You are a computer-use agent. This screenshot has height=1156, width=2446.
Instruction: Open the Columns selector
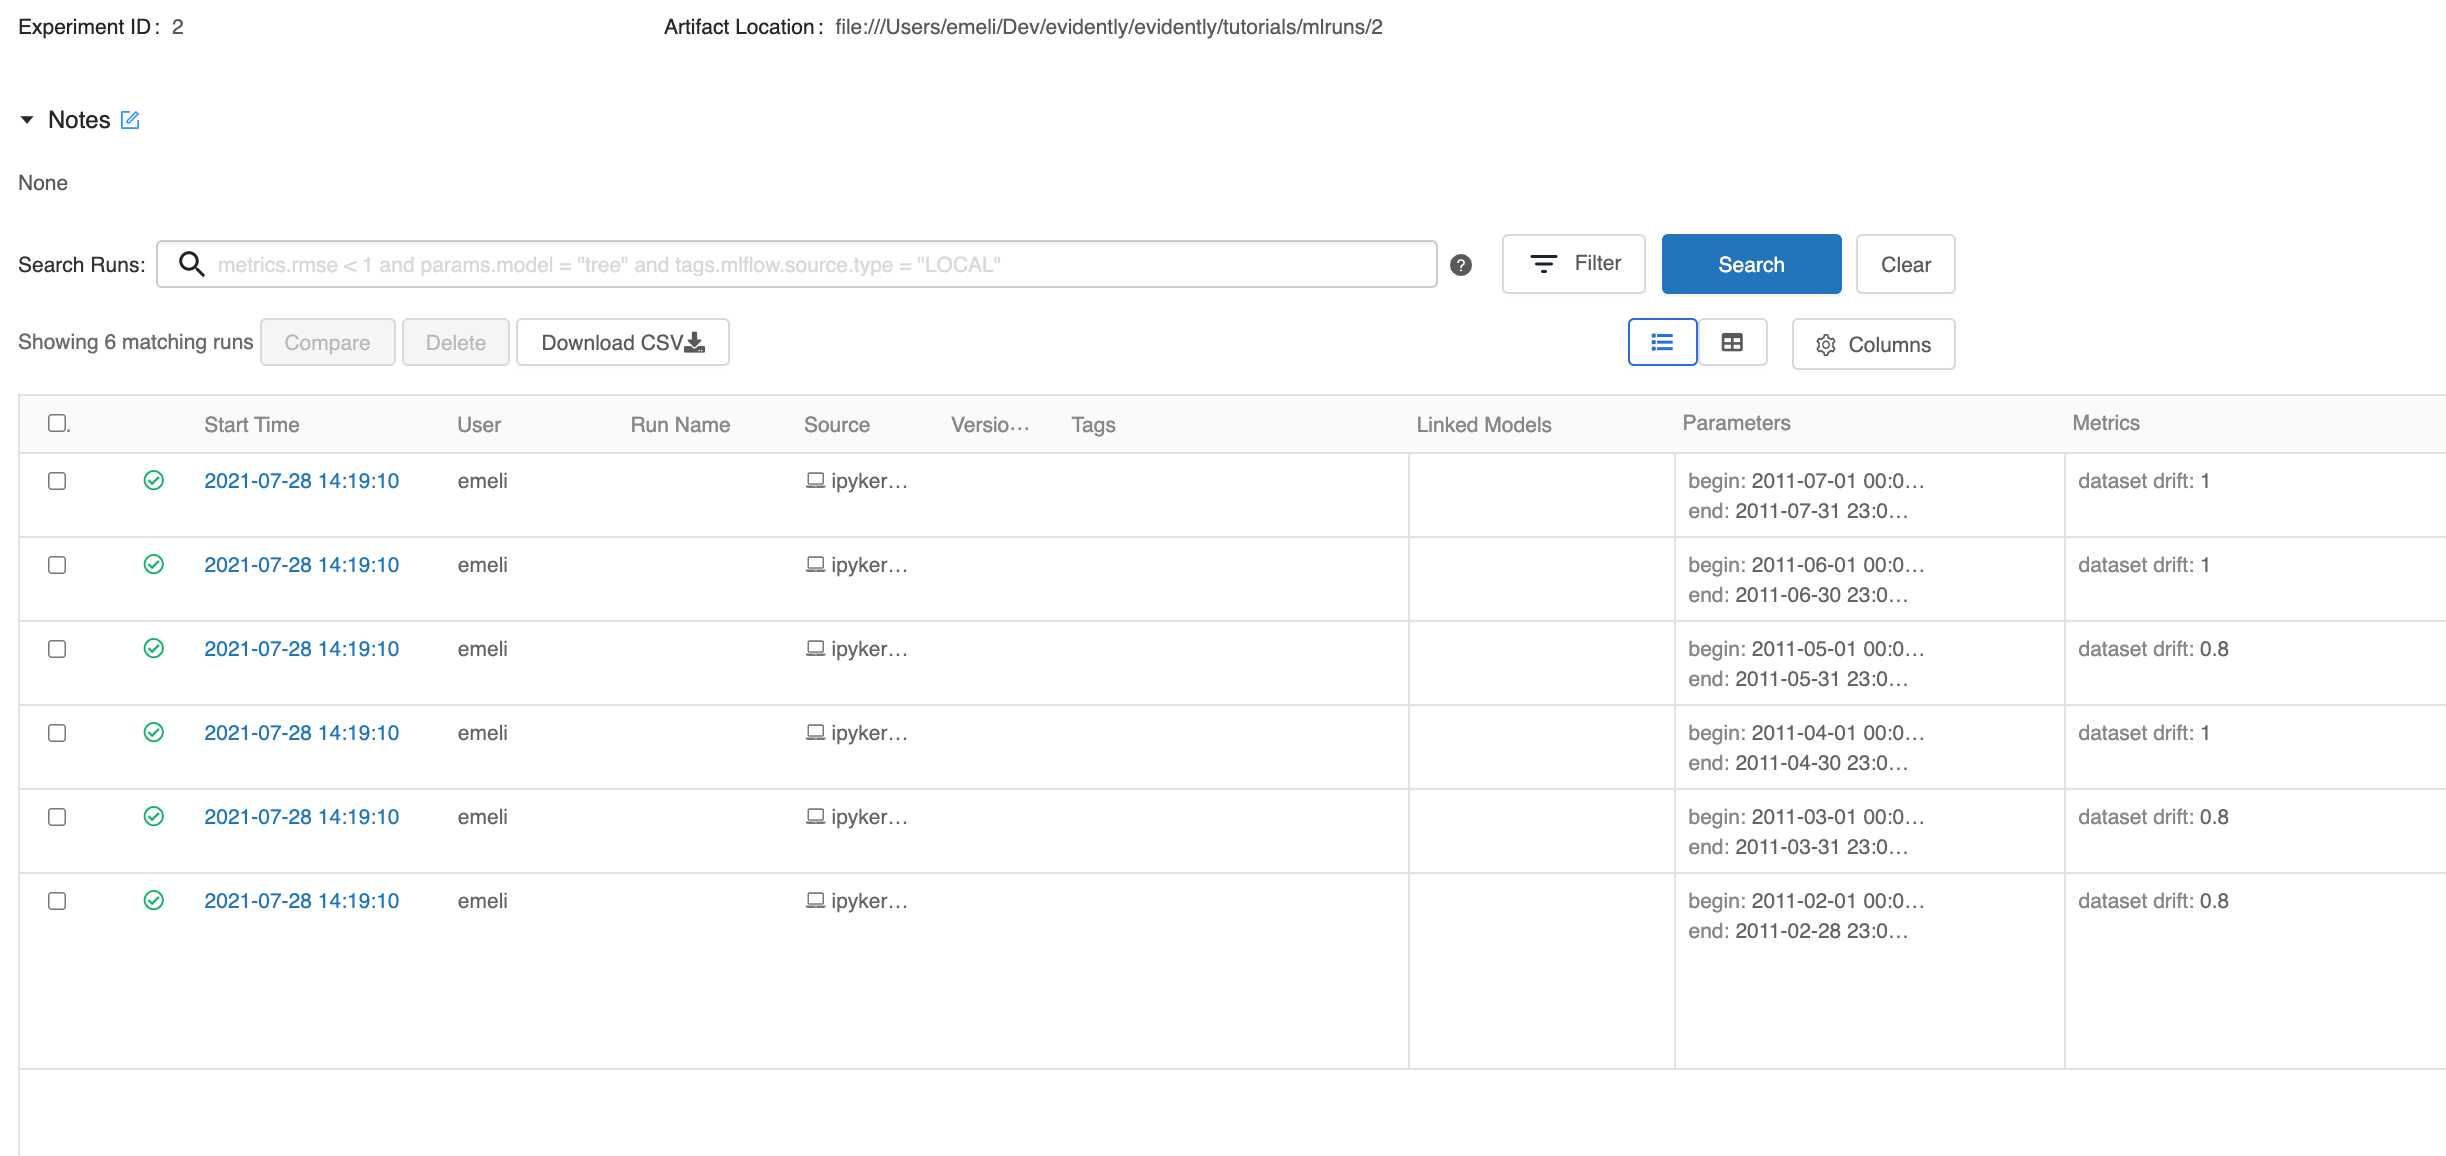tap(1873, 344)
